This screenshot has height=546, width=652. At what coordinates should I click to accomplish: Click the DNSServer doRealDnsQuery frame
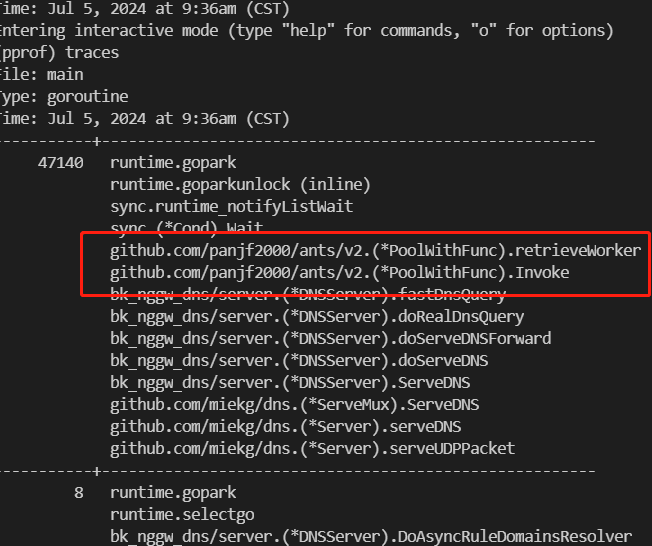(x=317, y=317)
